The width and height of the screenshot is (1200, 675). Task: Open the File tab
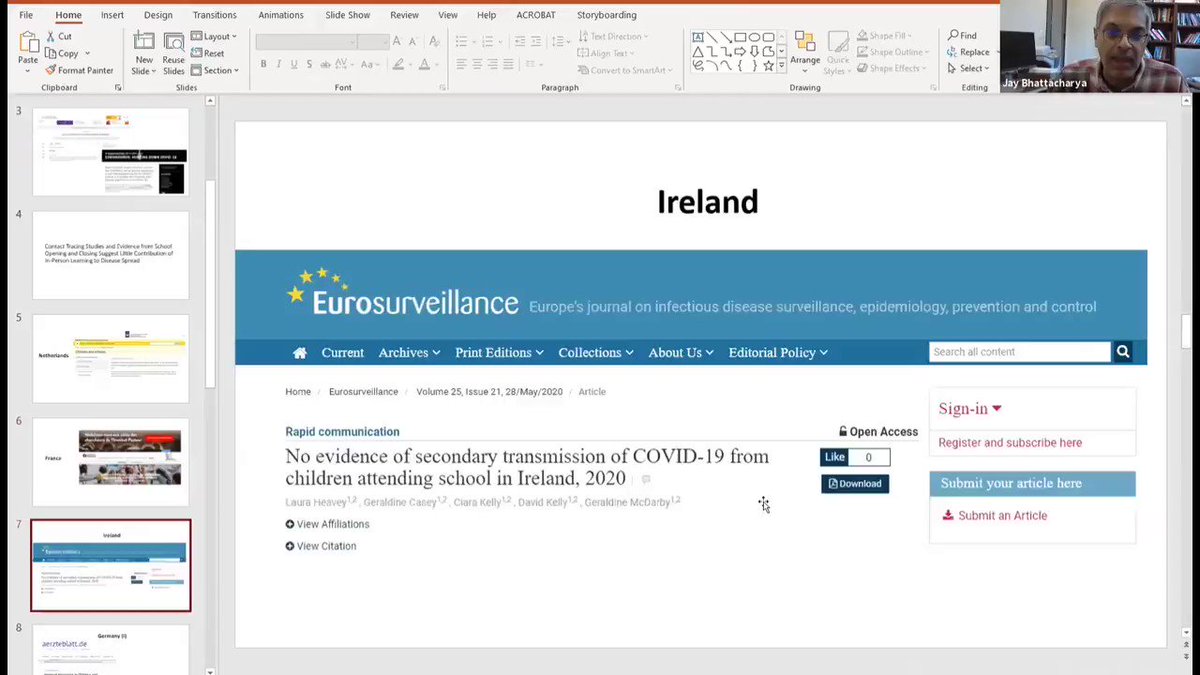point(26,15)
